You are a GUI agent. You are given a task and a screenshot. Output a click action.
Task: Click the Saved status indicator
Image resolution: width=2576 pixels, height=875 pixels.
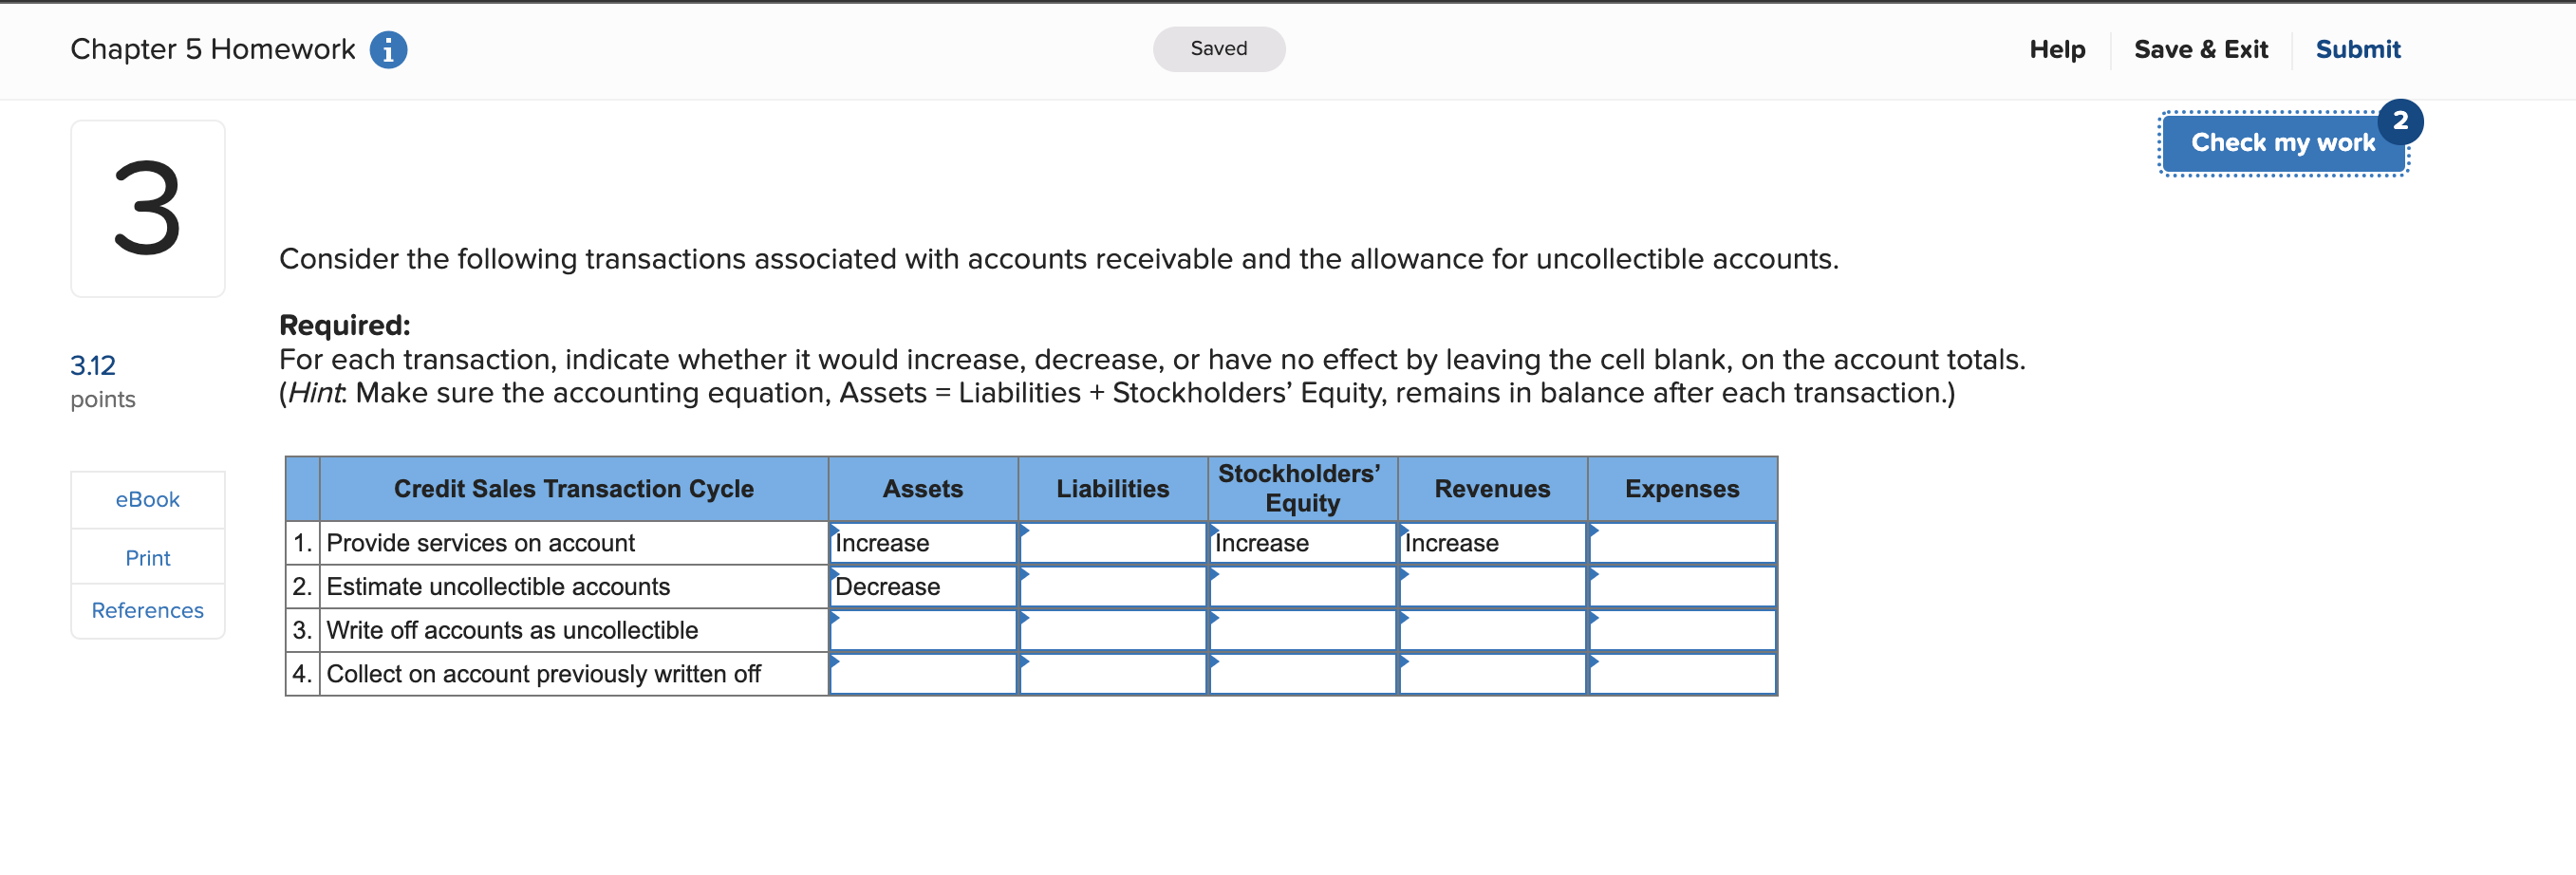pyautogui.click(x=1218, y=48)
